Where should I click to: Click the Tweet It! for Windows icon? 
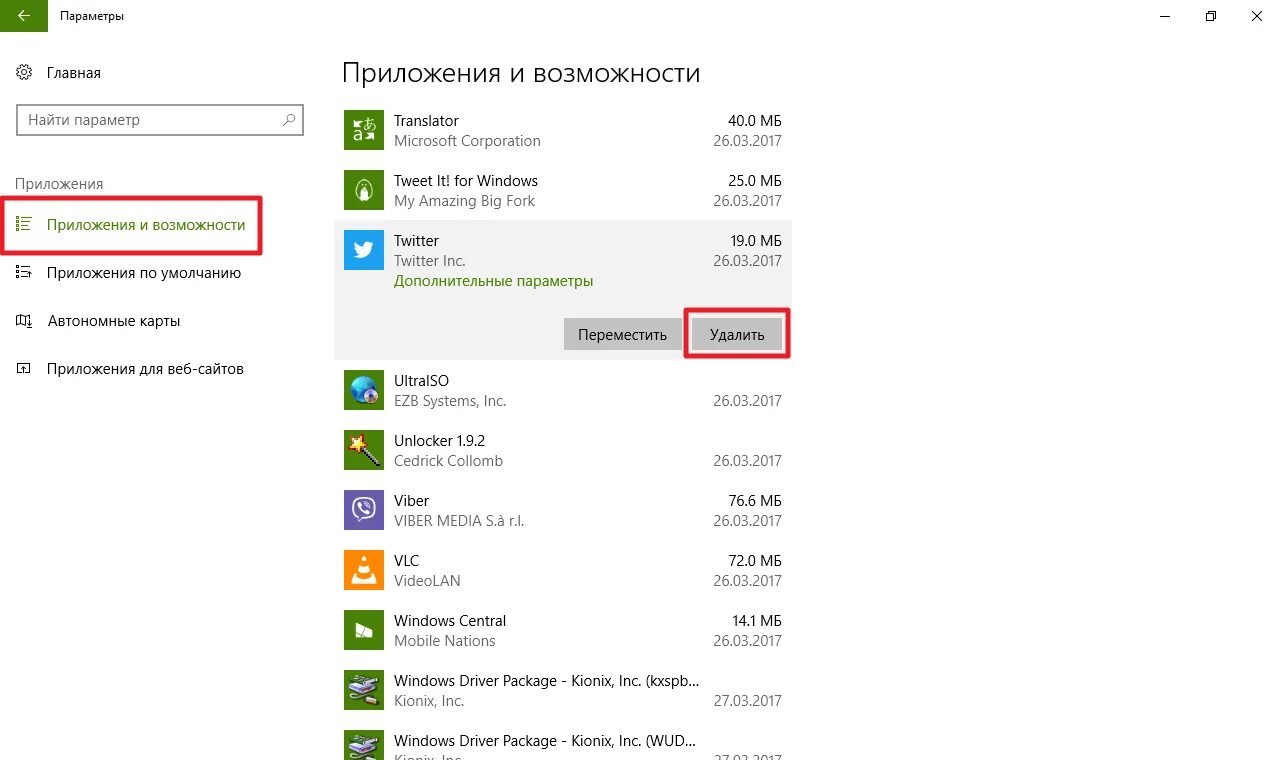coord(364,190)
